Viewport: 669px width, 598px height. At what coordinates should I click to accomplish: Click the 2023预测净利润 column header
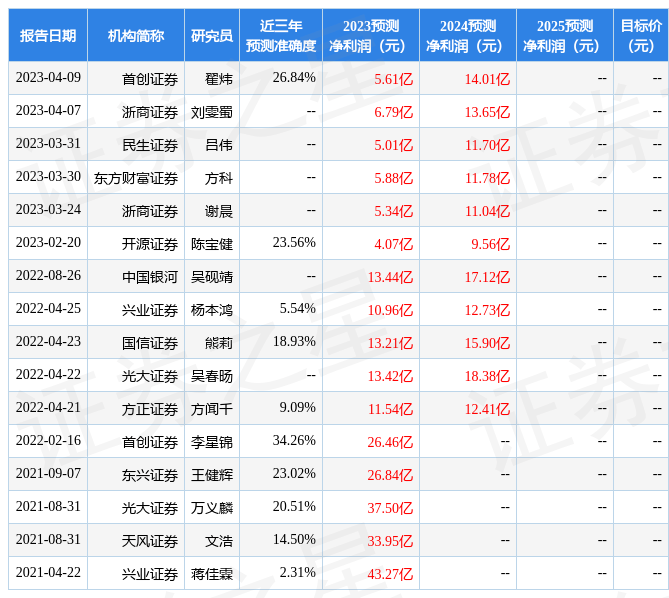371,35
